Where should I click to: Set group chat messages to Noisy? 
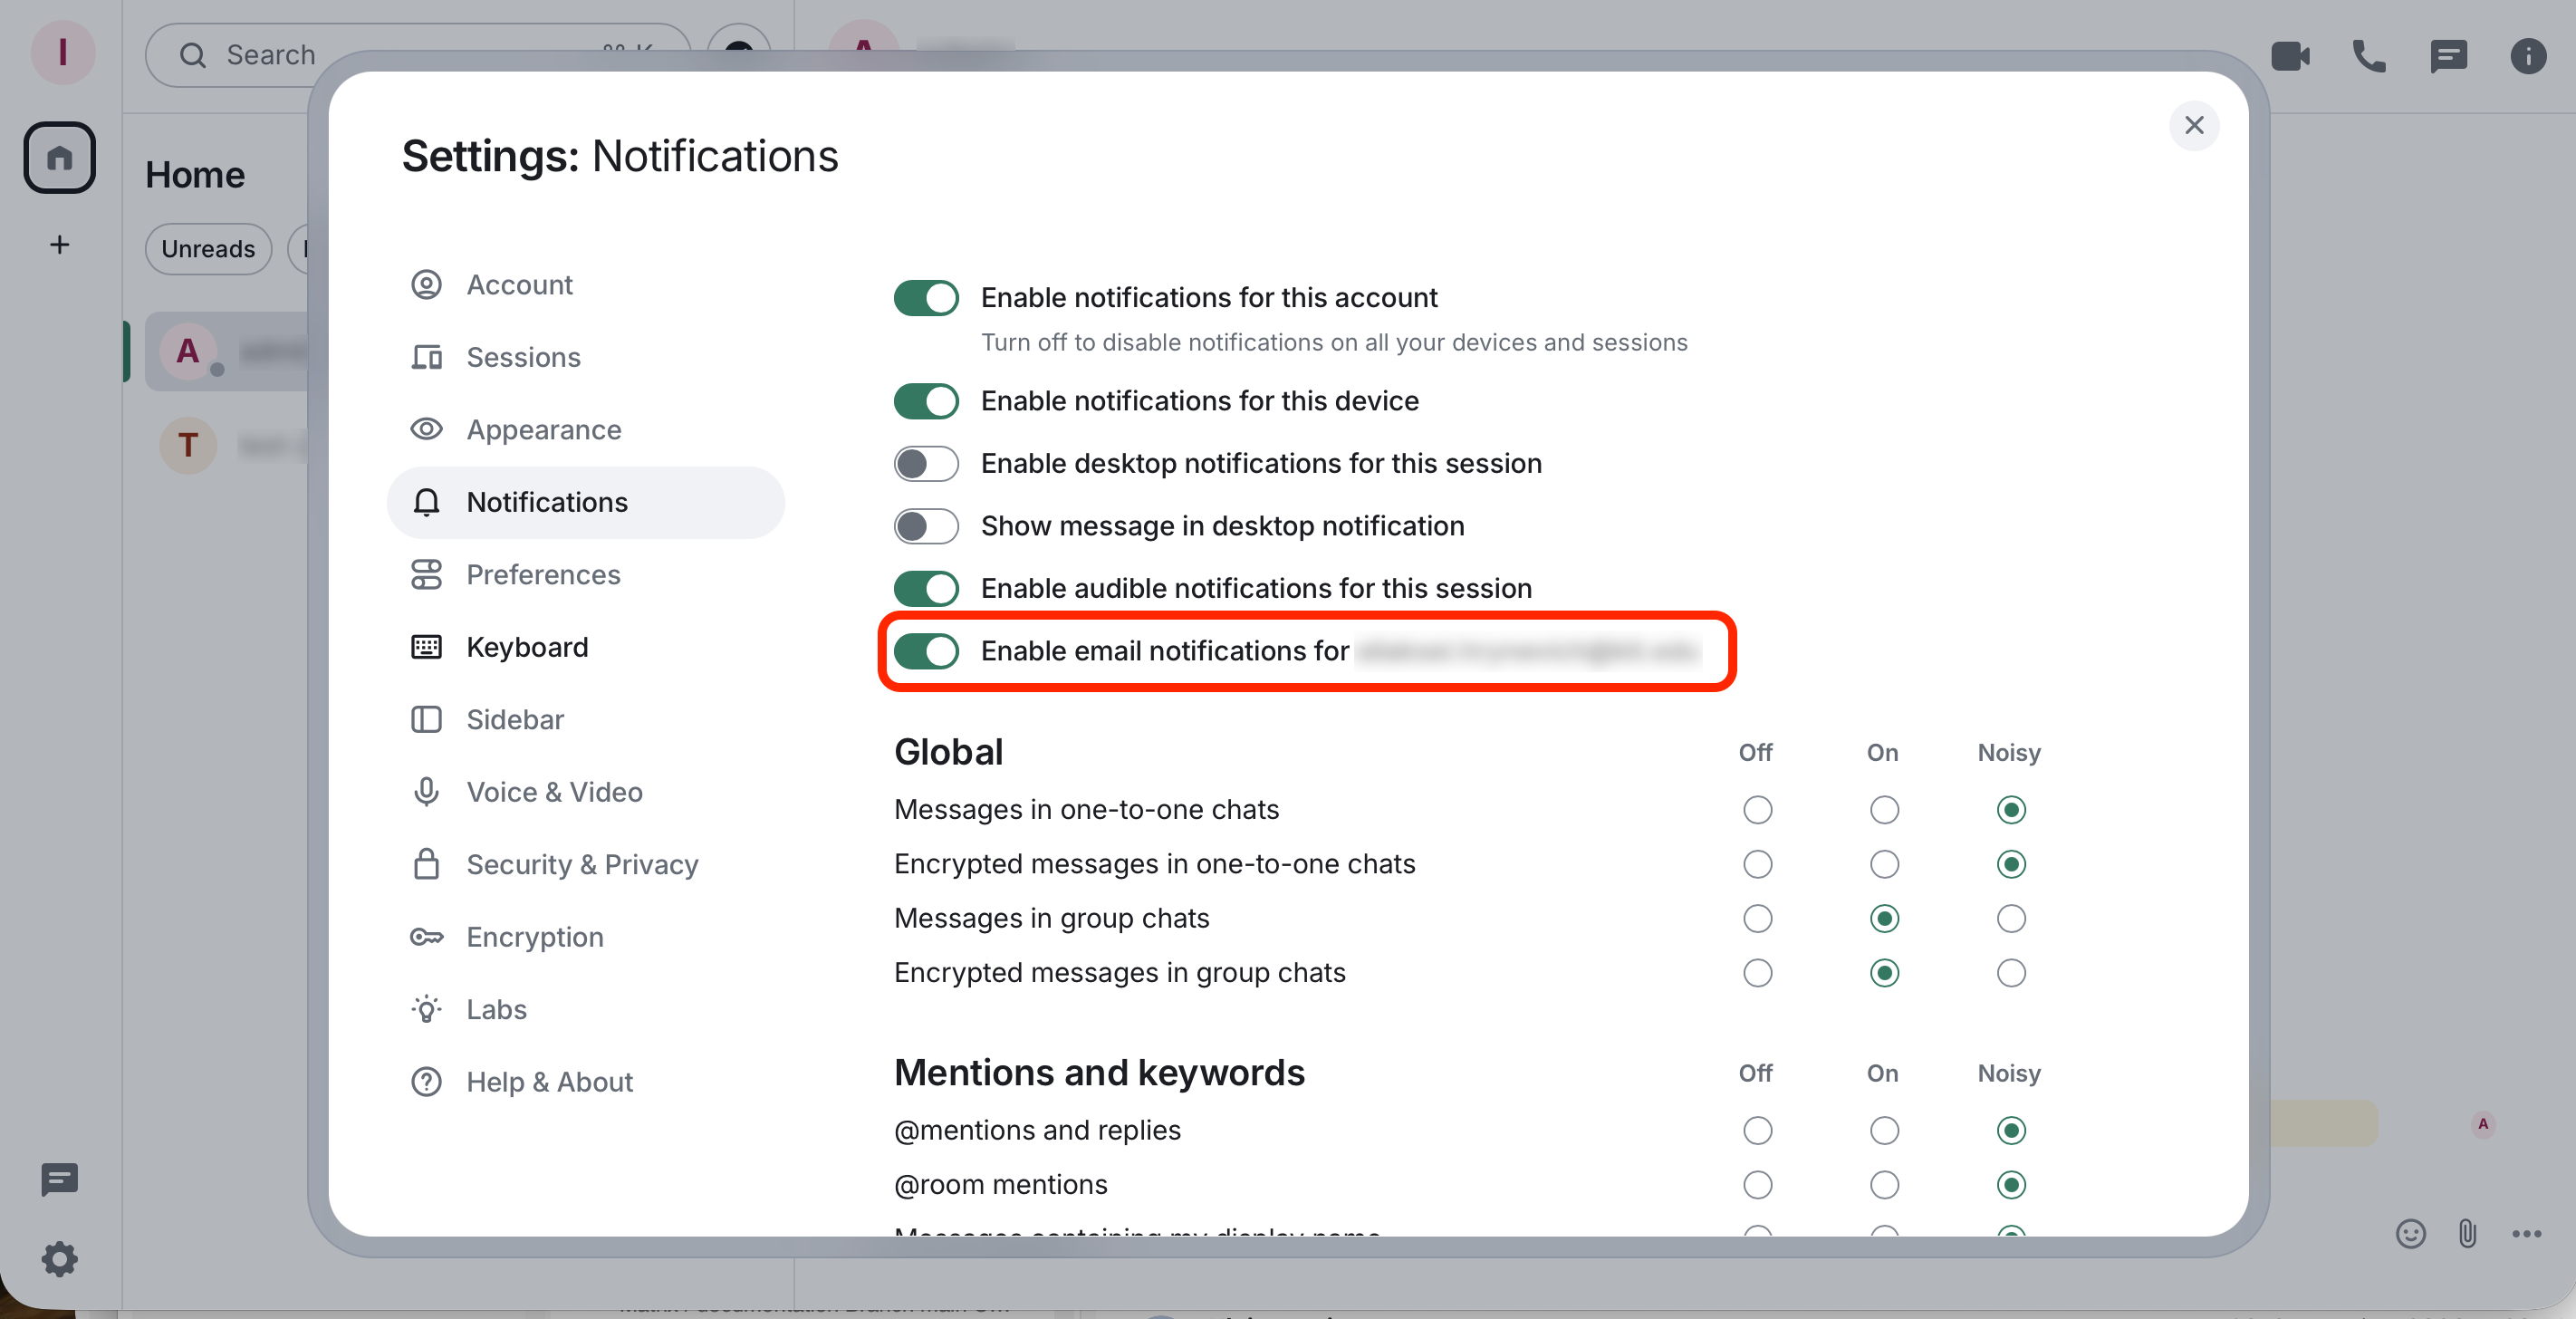coord(2010,918)
